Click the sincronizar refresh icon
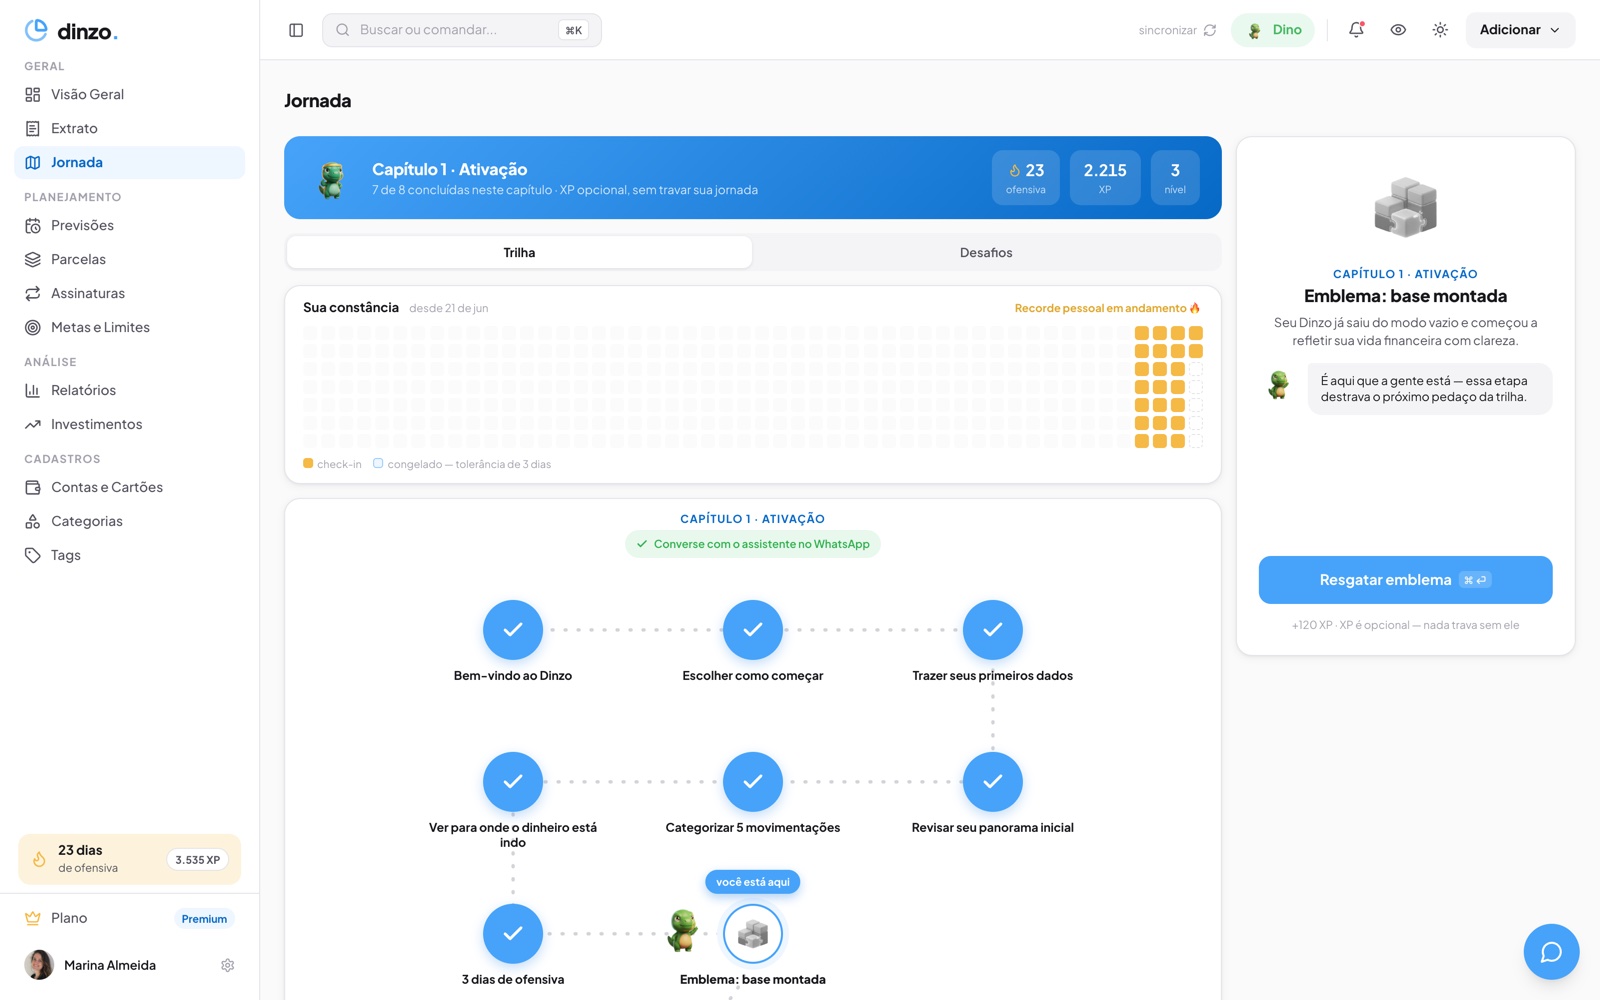 [x=1210, y=30]
